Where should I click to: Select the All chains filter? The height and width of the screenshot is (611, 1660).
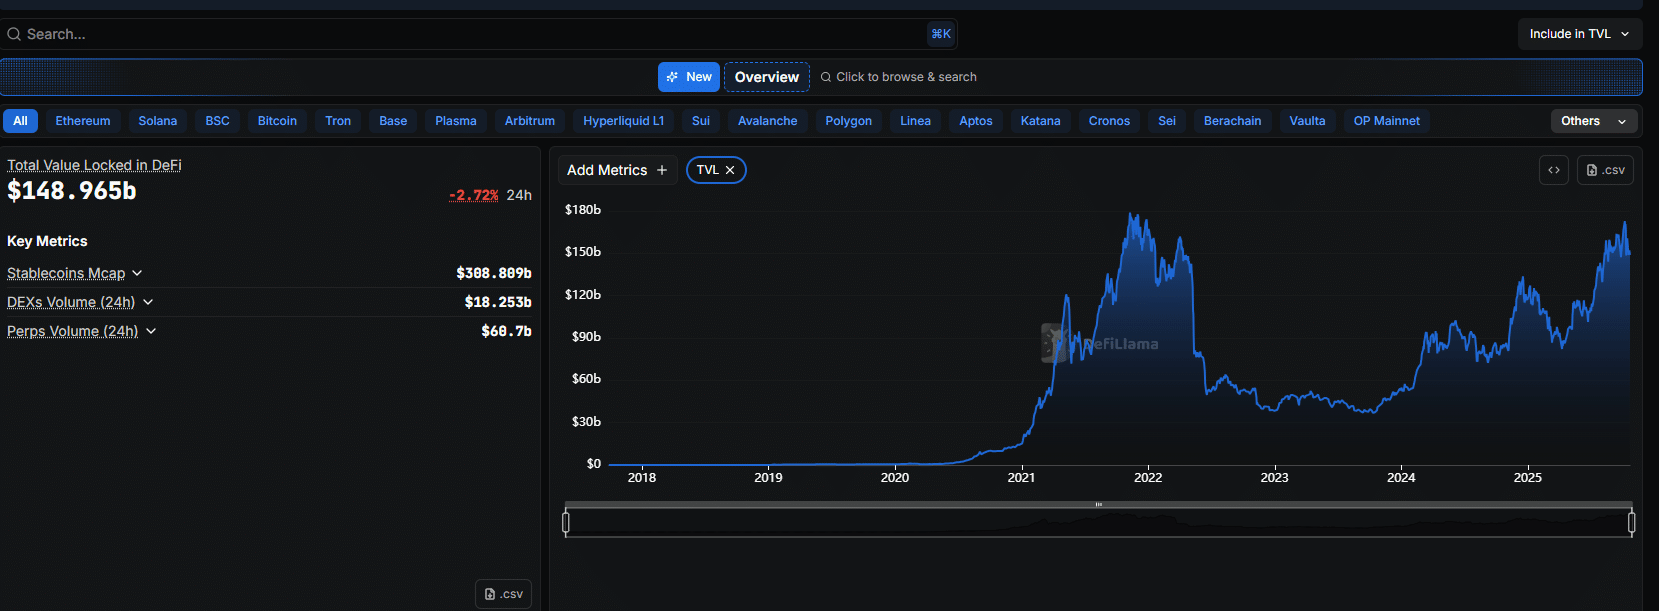tap(20, 121)
